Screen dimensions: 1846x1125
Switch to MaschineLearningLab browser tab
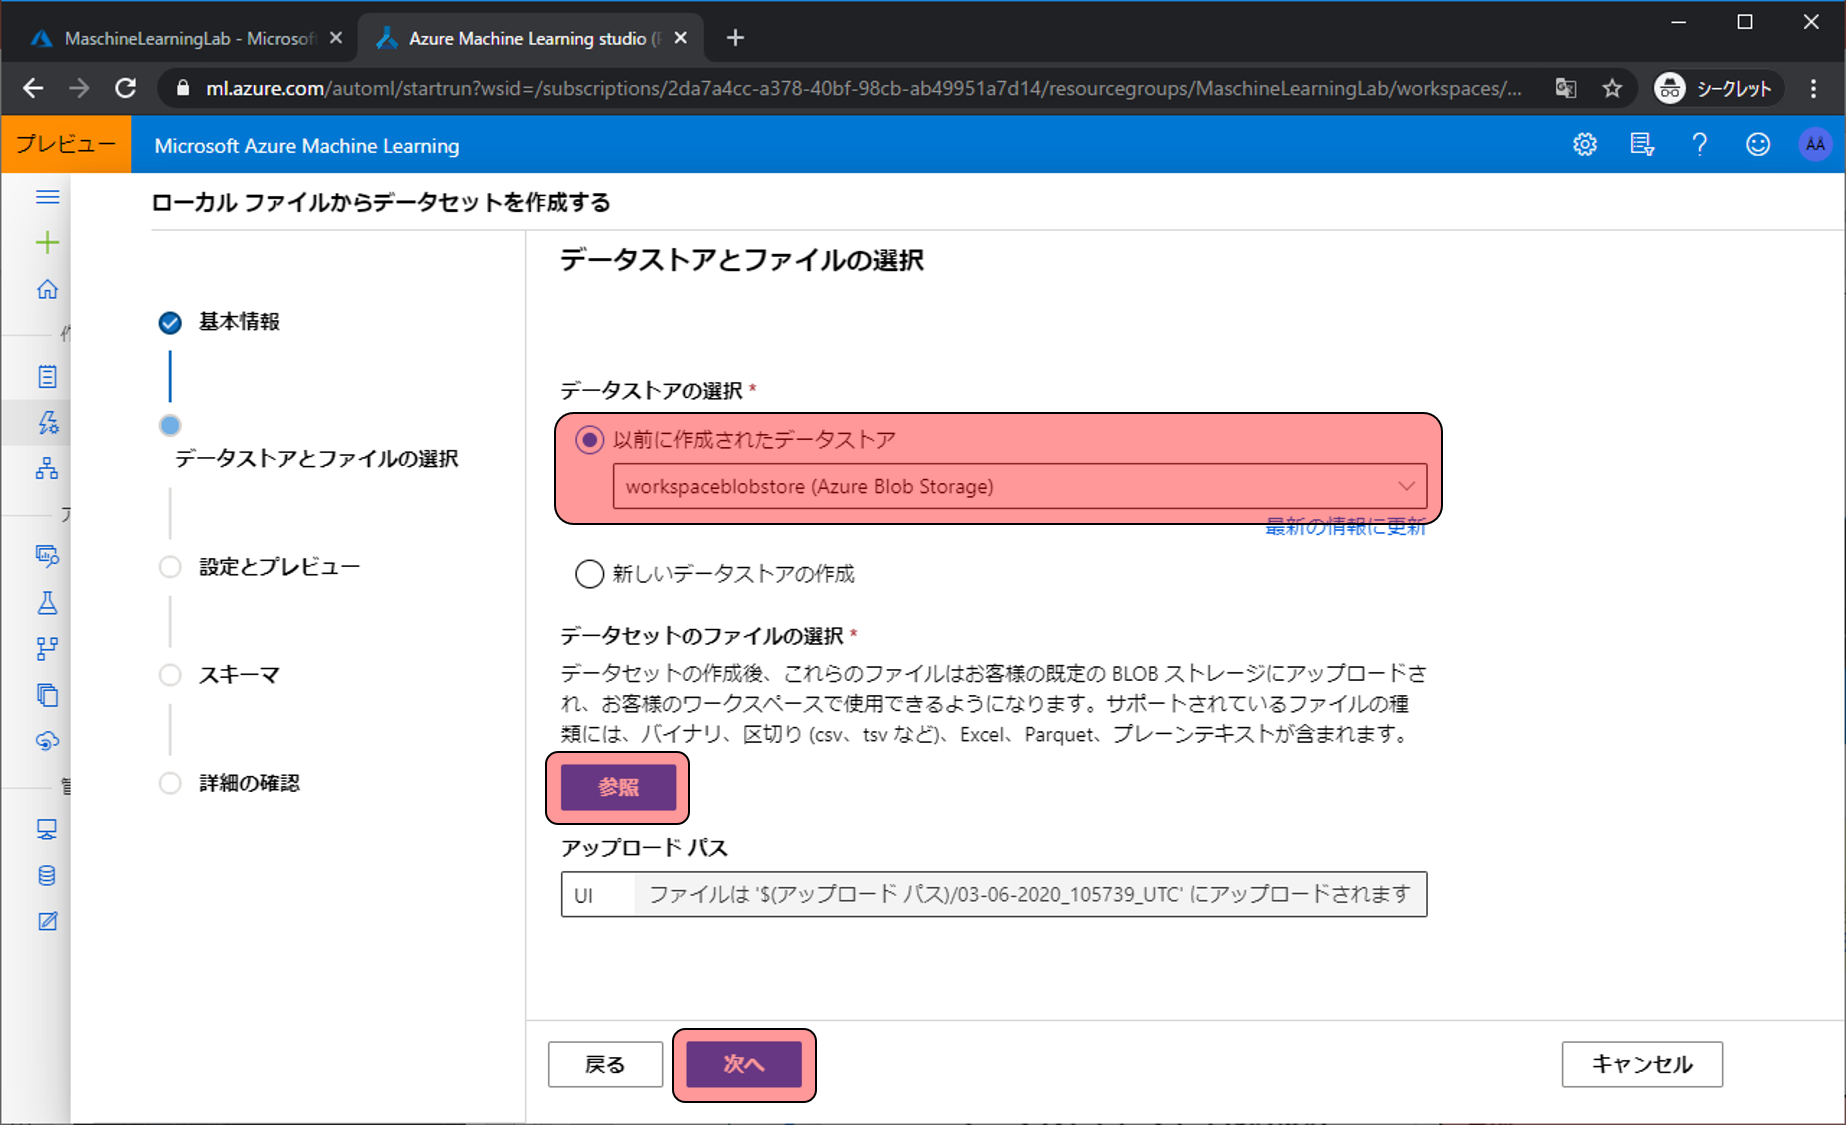pyautogui.click(x=180, y=38)
